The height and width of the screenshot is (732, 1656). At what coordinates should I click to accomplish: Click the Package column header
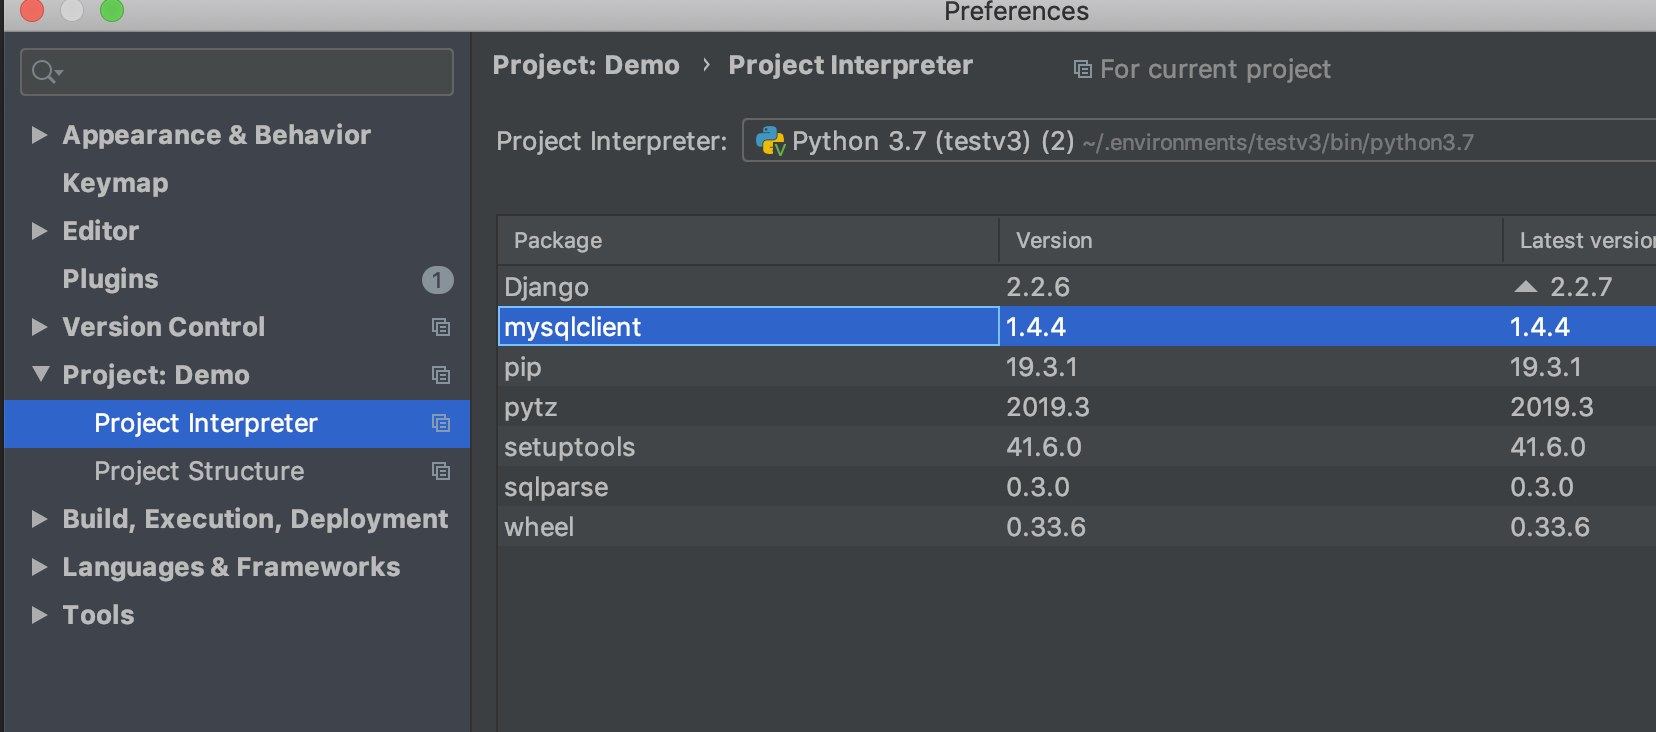pos(748,240)
